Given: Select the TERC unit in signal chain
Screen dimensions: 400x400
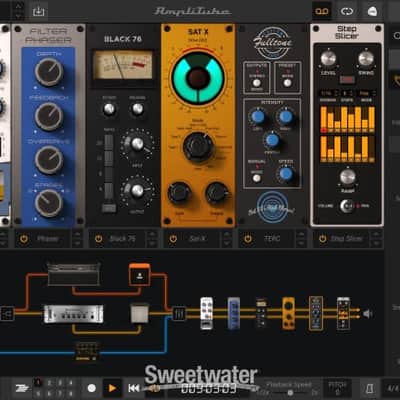Looking at the screenshot, I should (x=316, y=313).
